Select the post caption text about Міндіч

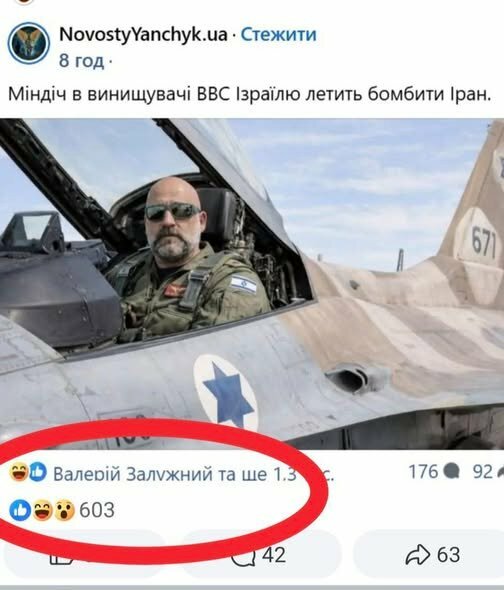click(250, 94)
